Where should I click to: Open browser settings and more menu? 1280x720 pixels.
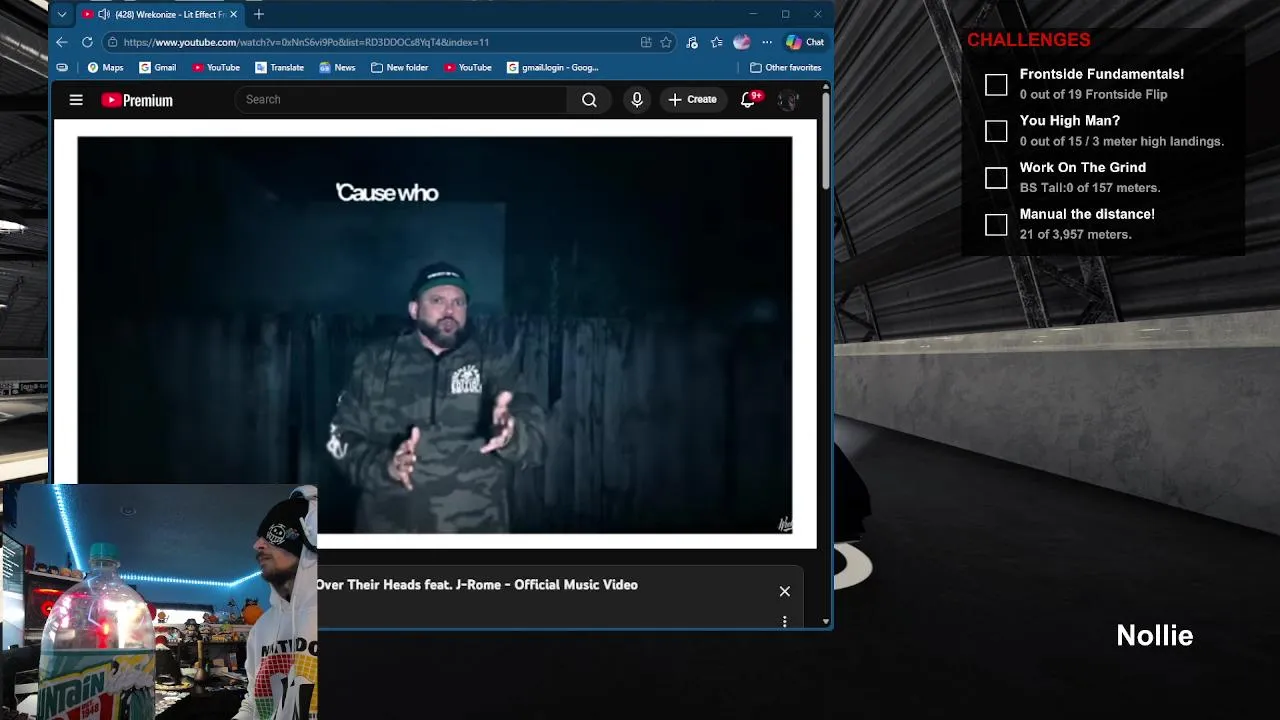point(766,42)
